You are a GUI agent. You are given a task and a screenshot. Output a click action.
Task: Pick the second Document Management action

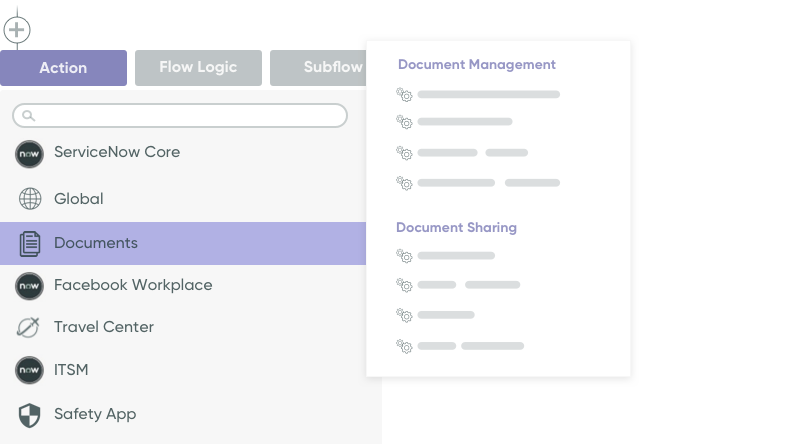464,122
